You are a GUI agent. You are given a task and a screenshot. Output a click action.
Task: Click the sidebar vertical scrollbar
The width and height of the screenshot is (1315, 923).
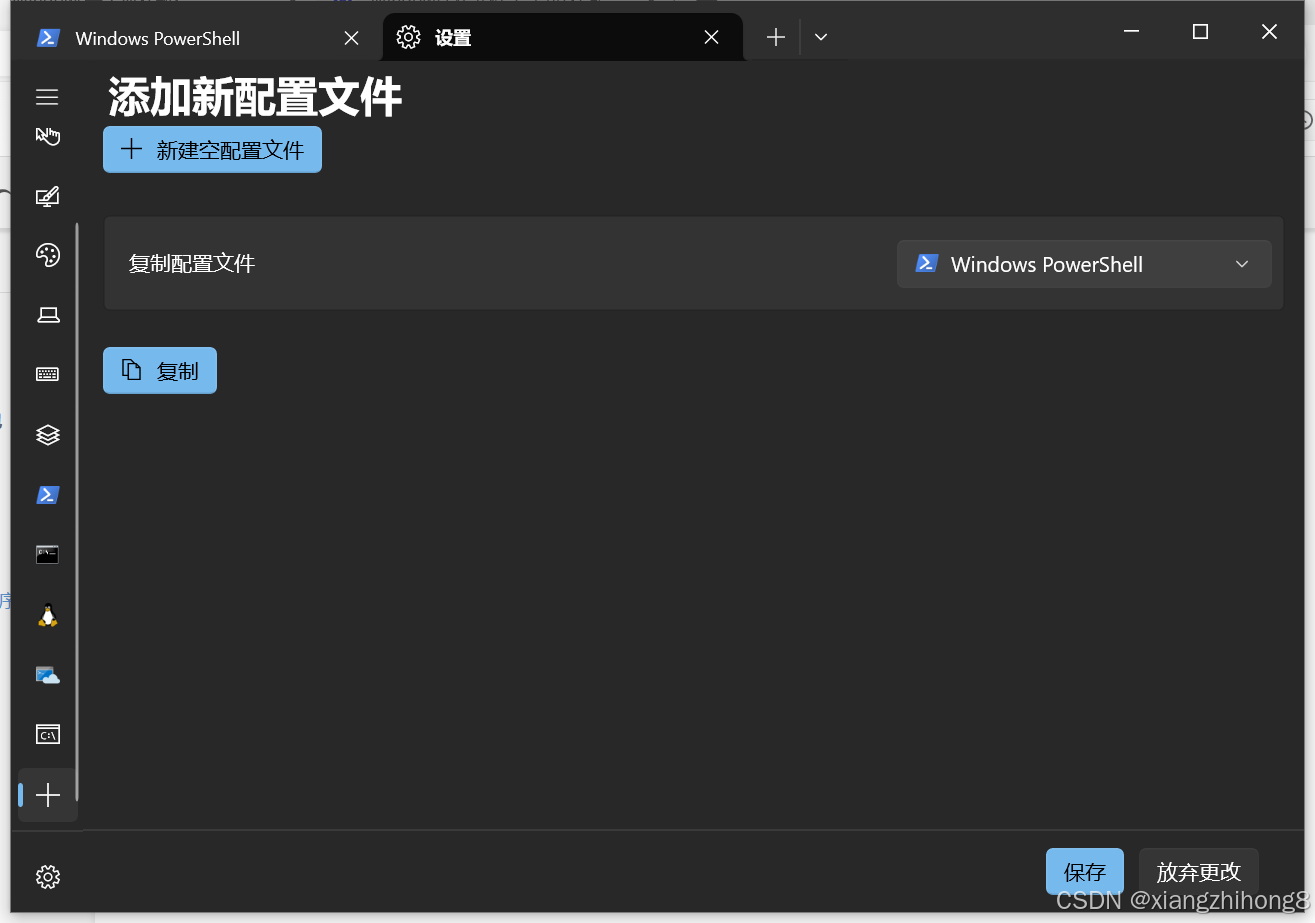(x=77, y=510)
